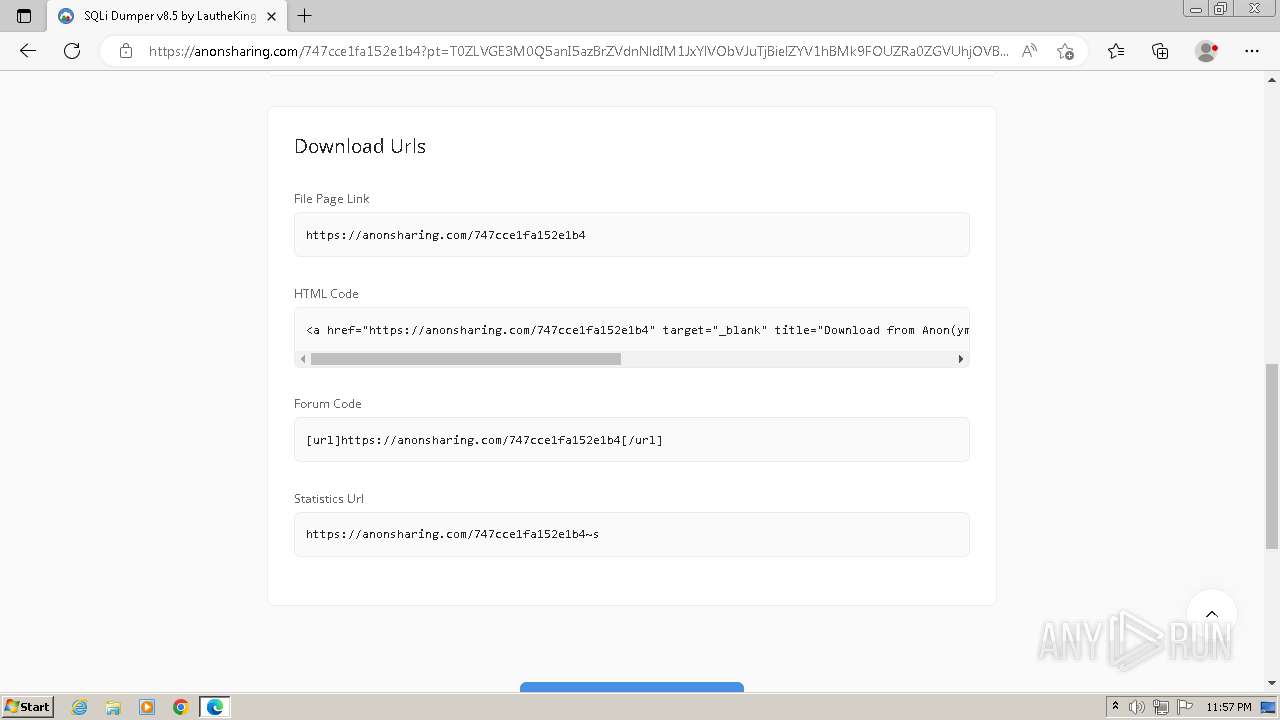The image size is (1280, 720).
Task: Select the HTML Code field
Action: click(x=632, y=330)
